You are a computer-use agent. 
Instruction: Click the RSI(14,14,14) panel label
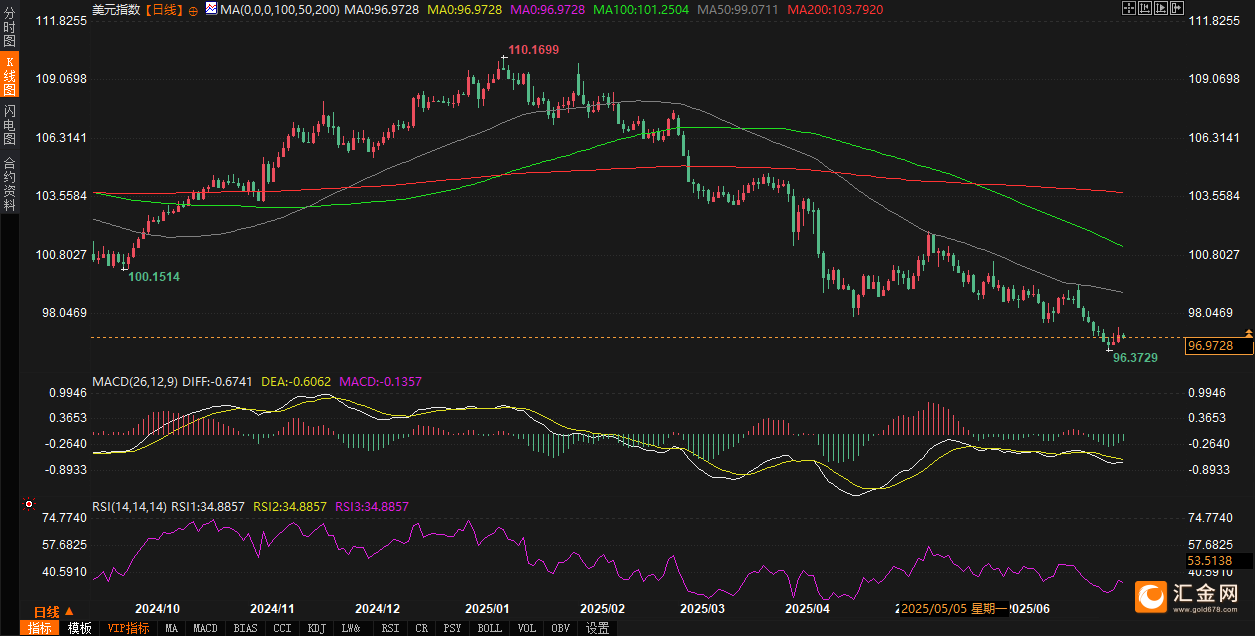point(128,507)
